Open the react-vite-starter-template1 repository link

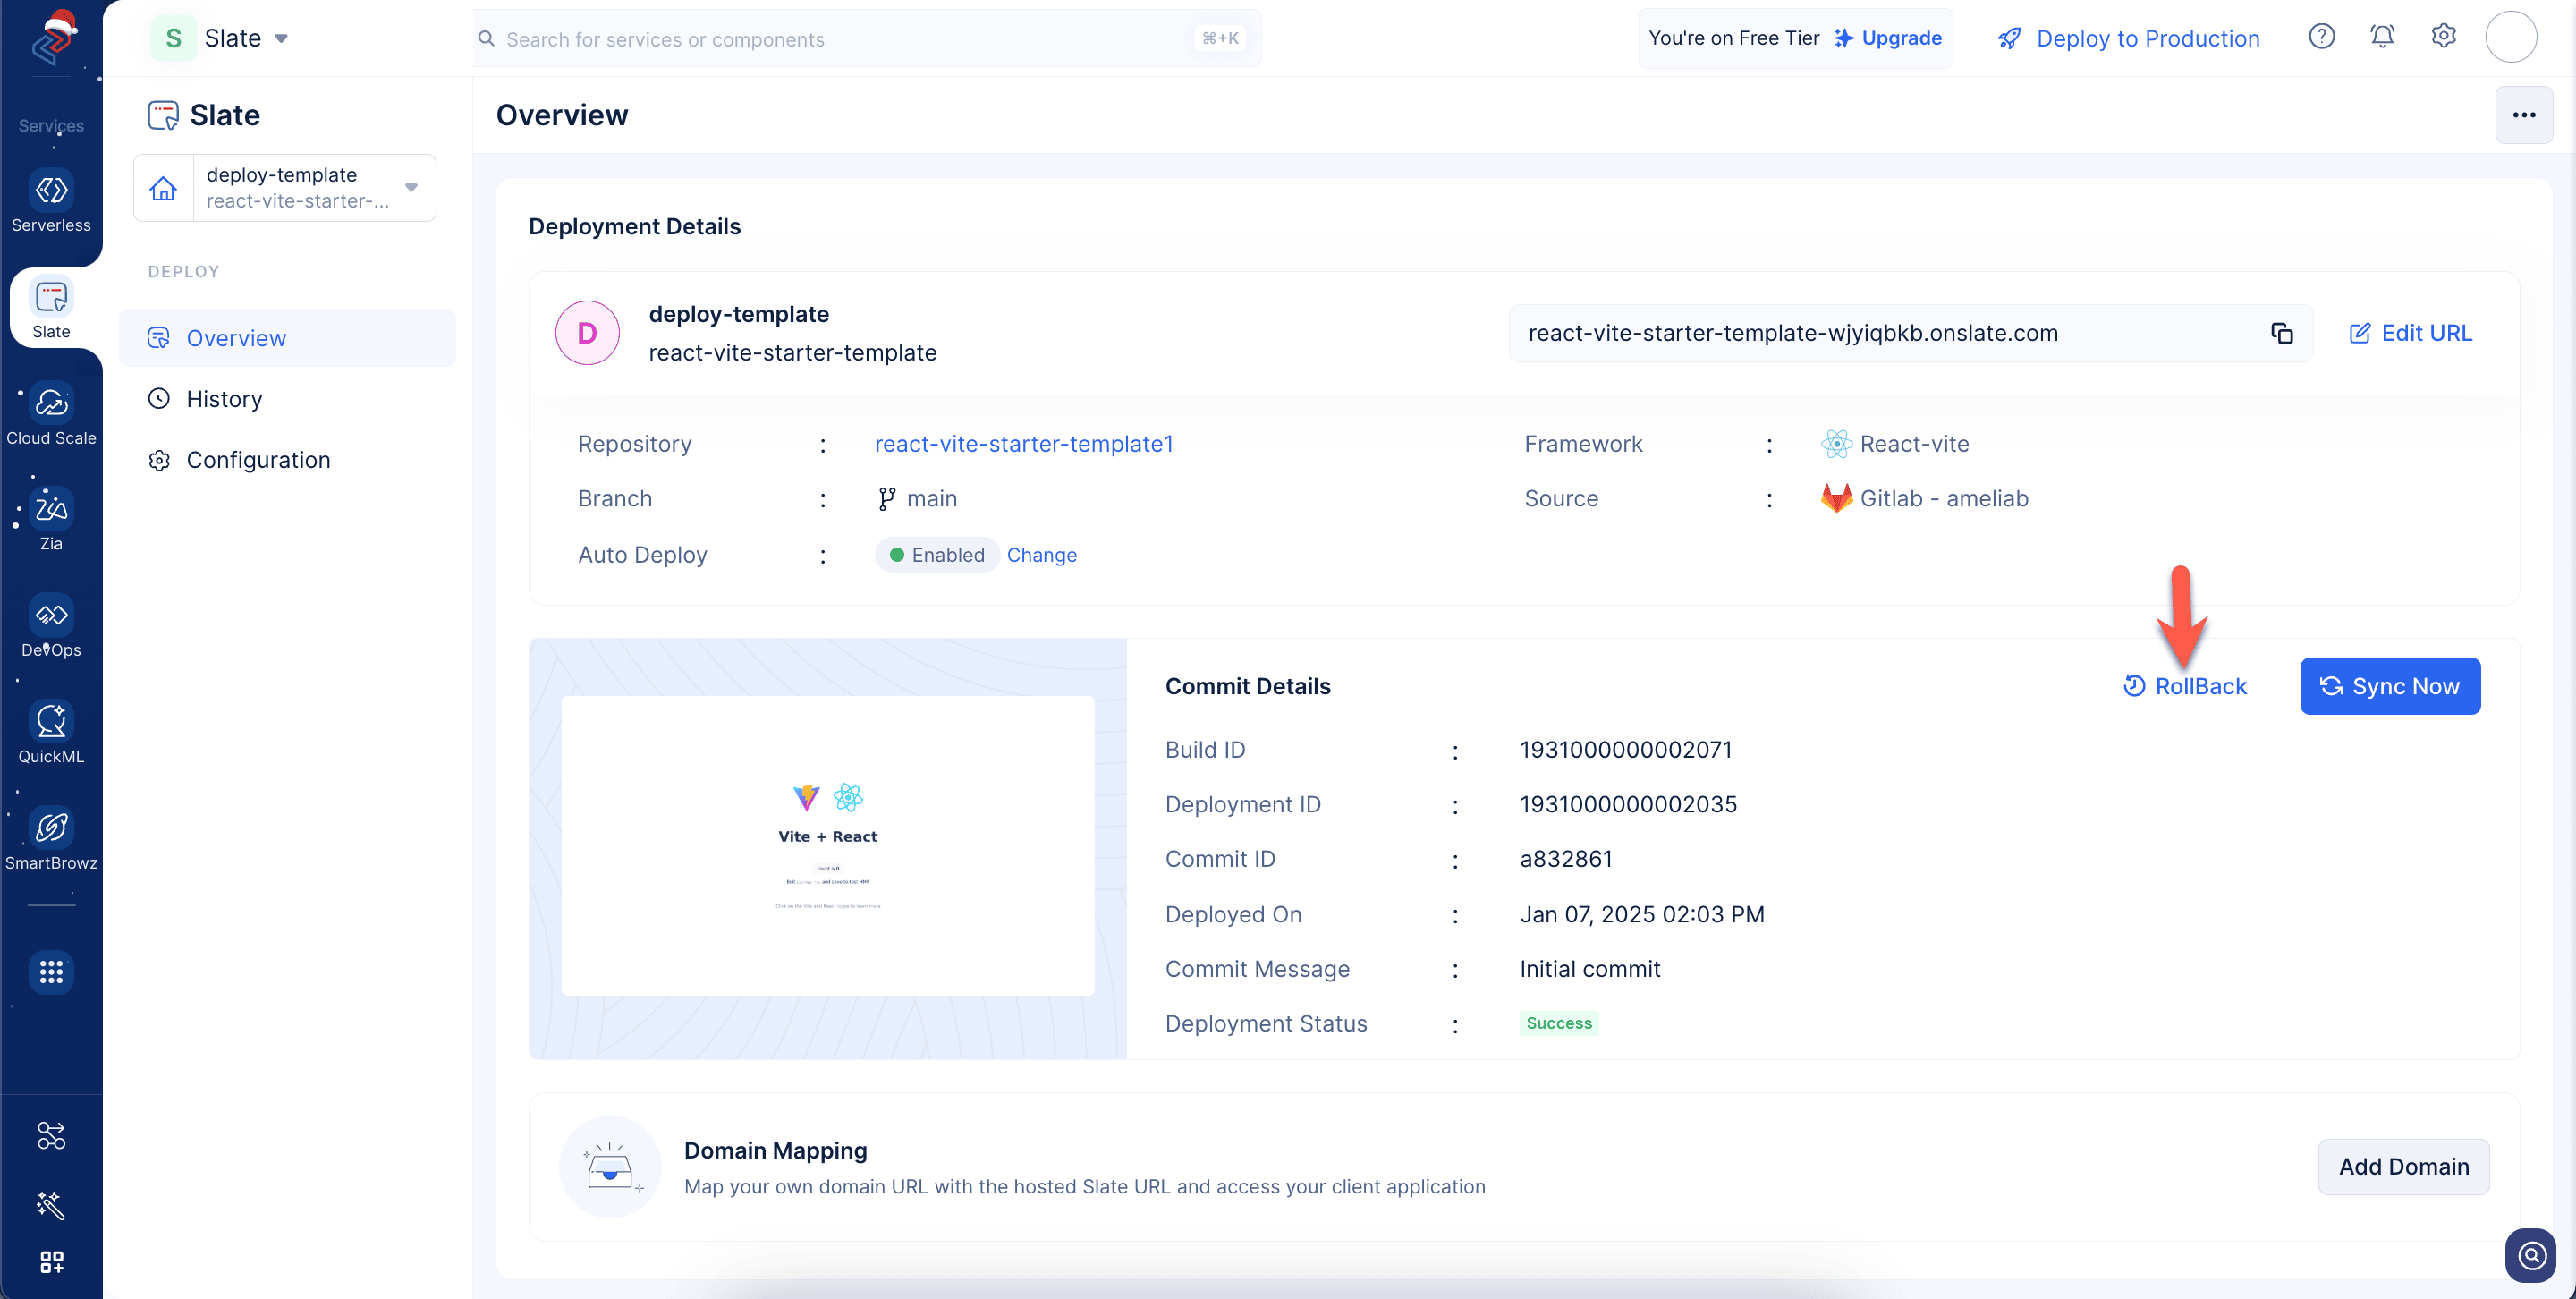click(1023, 444)
